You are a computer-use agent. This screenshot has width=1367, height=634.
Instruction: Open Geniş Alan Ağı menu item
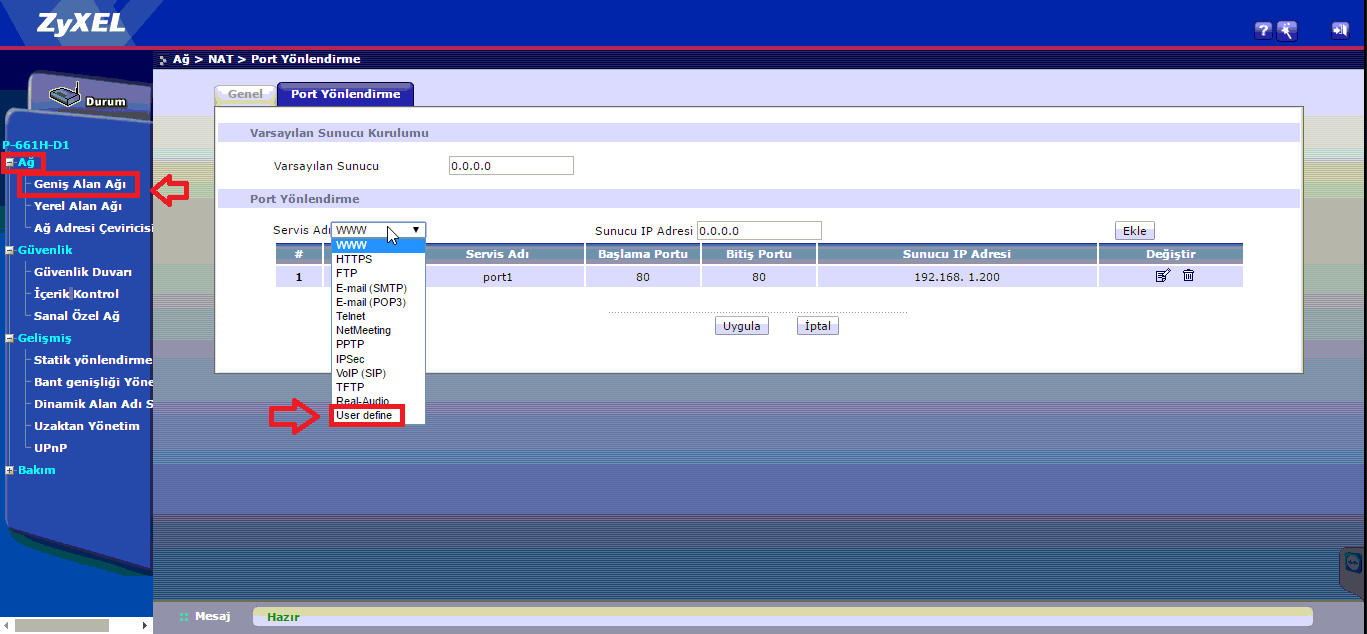click(80, 184)
